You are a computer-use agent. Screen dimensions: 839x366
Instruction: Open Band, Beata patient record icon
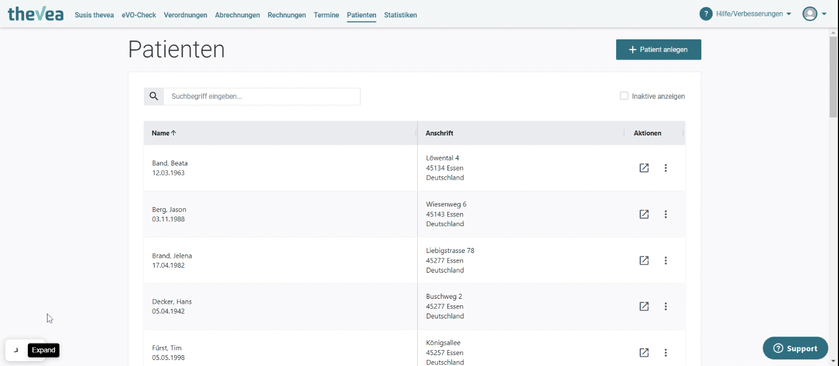pos(644,168)
